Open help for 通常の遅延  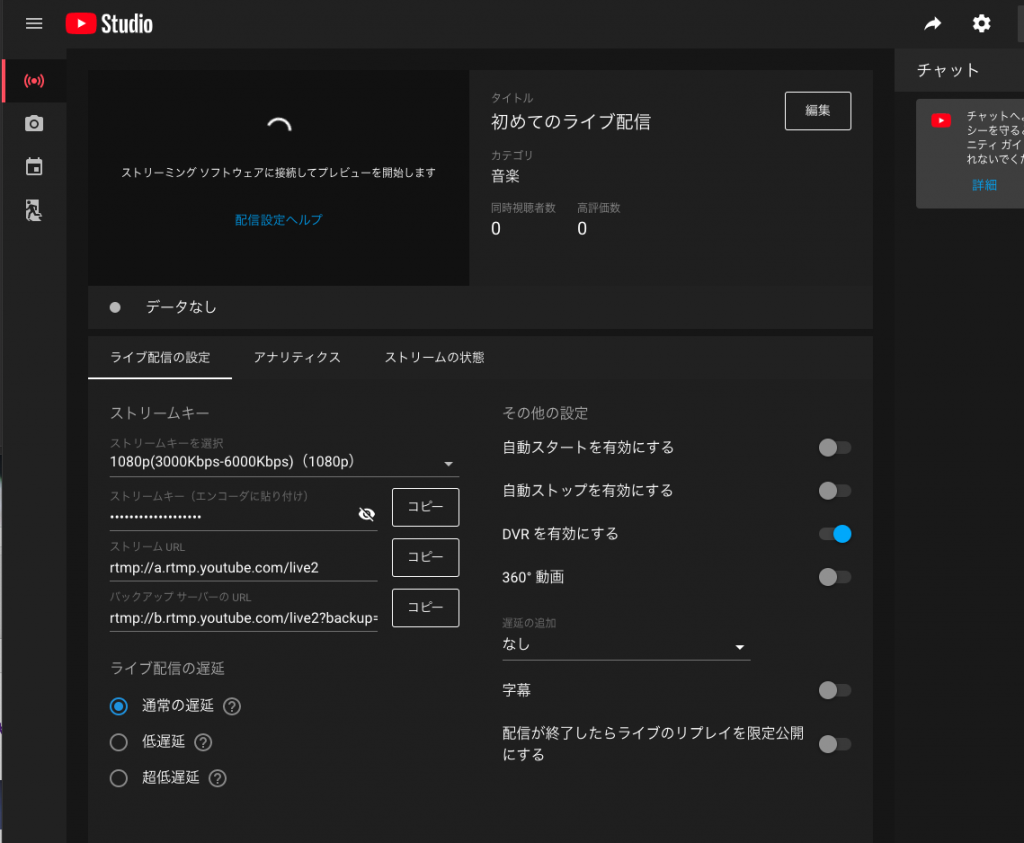coord(232,707)
